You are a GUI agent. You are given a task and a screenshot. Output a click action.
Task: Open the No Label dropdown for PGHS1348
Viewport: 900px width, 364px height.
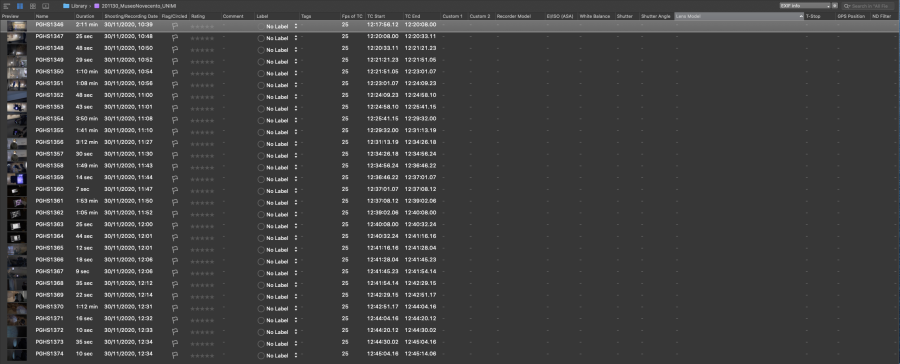(x=296, y=49)
